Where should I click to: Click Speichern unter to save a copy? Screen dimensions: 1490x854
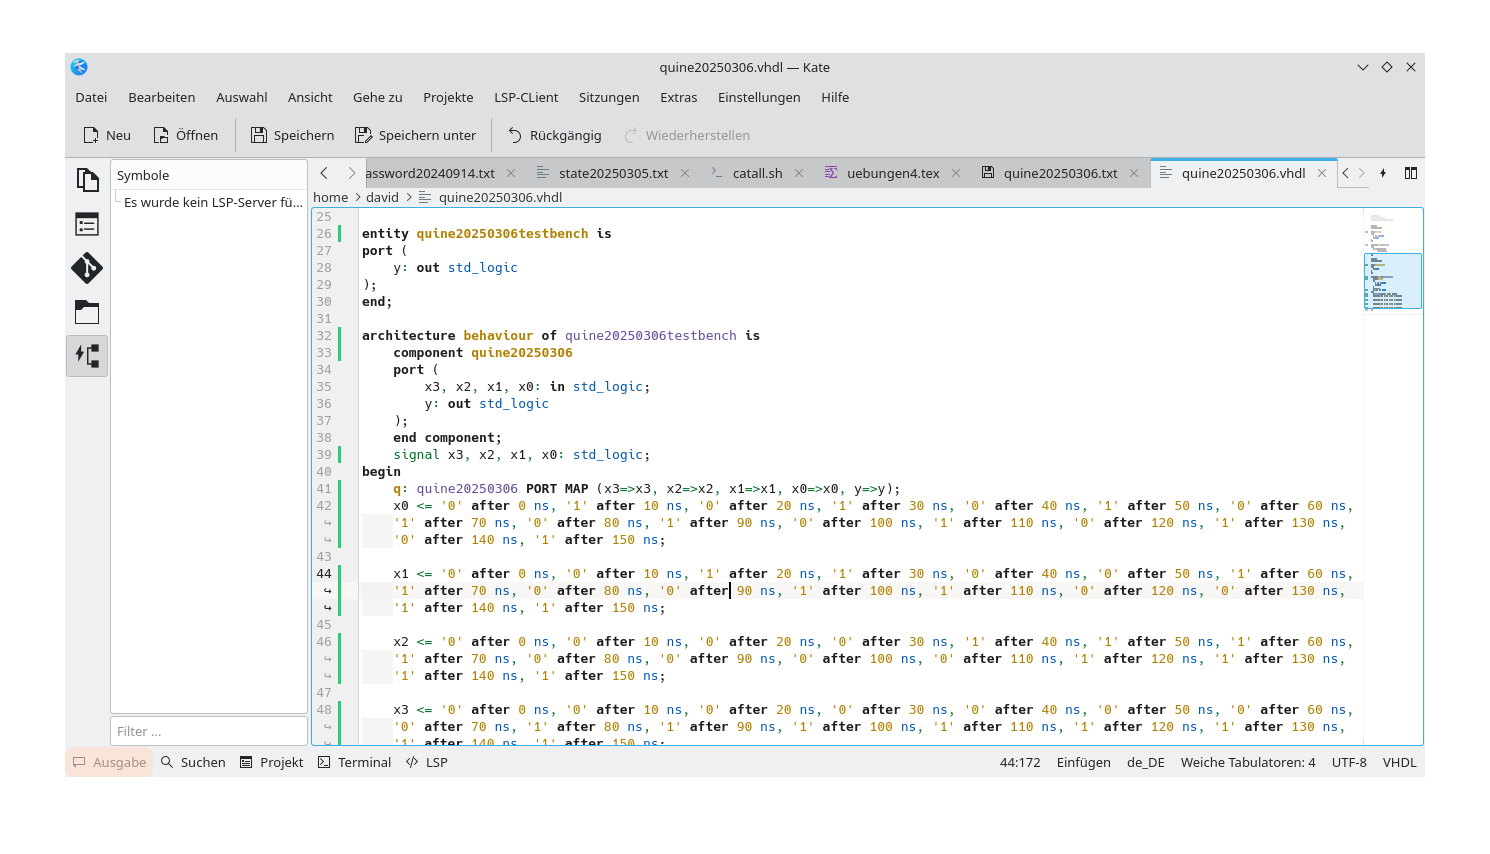click(416, 134)
